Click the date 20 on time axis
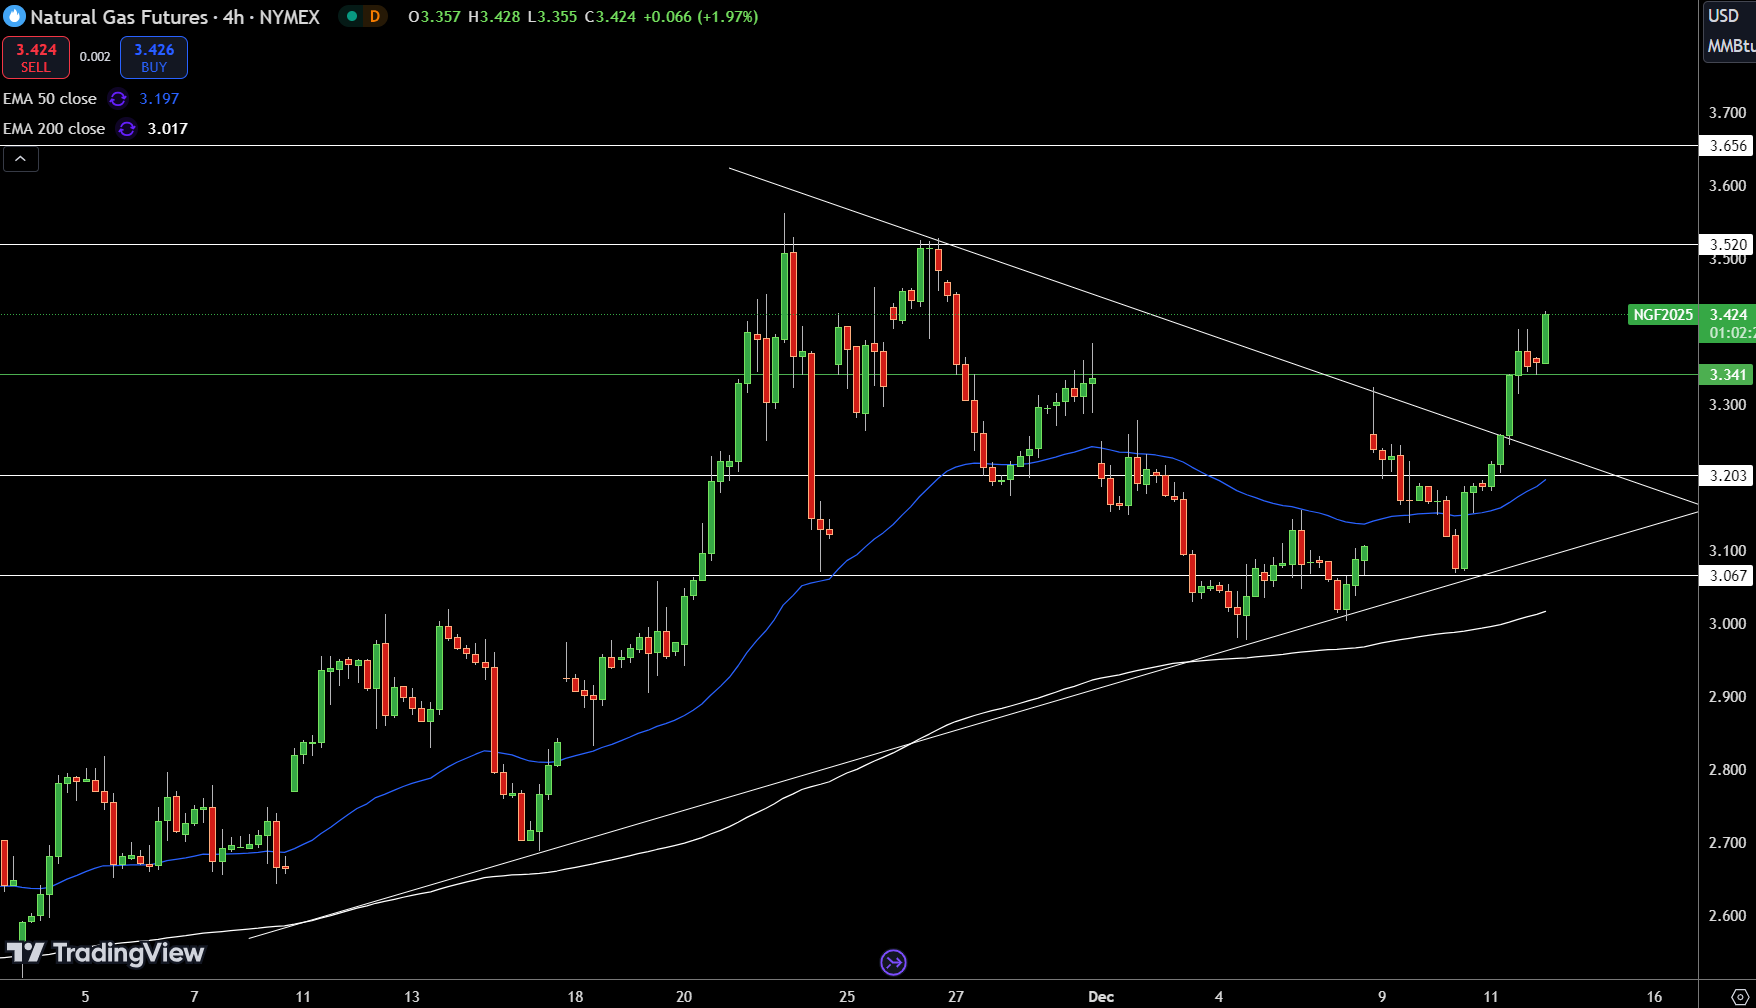The height and width of the screenshot is (1008, 1756). (x=684, y=996)
